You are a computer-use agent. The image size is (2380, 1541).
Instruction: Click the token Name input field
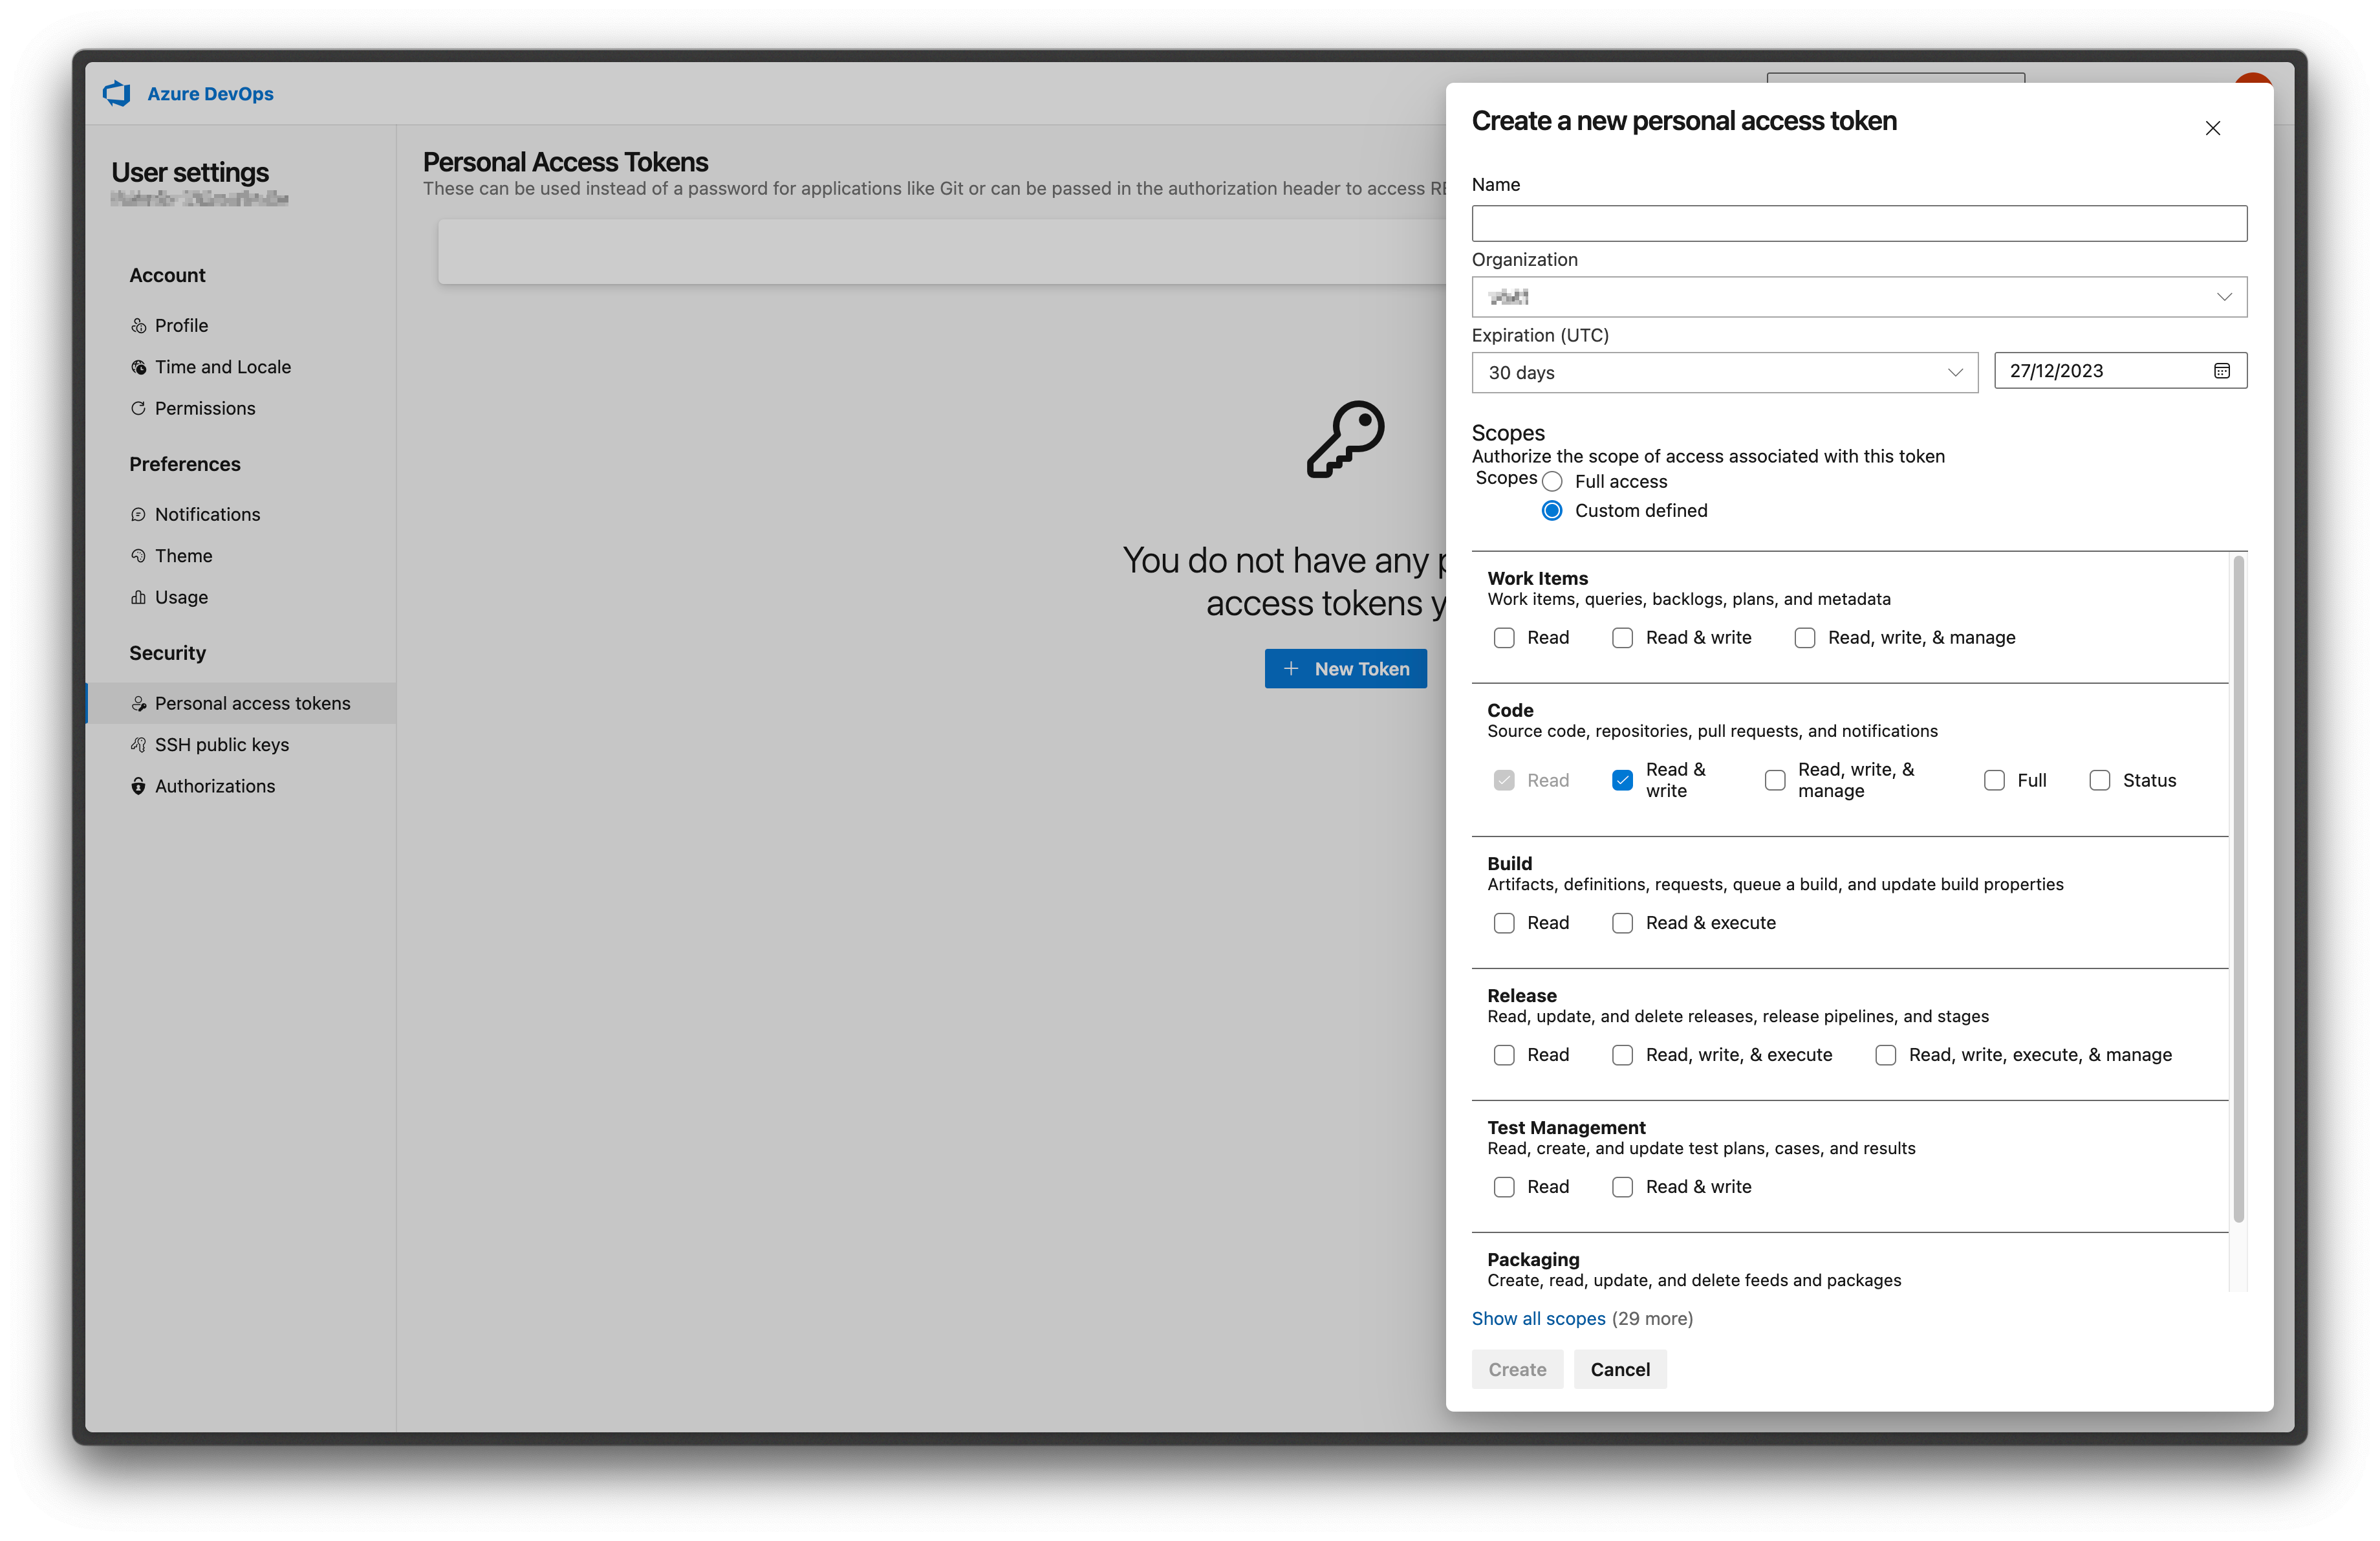click(1859, 223)
